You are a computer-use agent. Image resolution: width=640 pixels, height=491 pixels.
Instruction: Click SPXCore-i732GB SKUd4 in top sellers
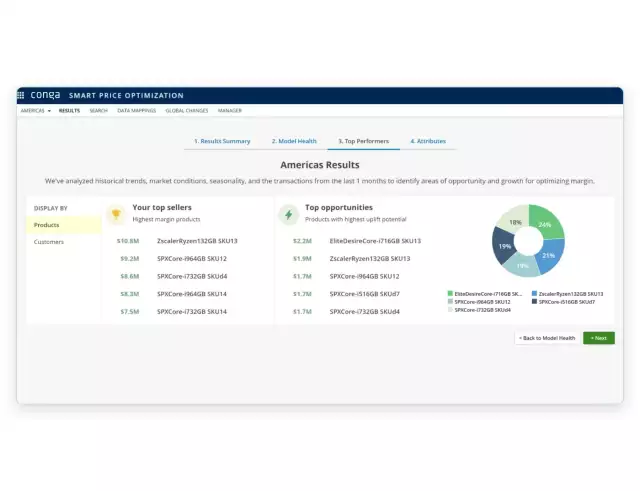(192, 276)
